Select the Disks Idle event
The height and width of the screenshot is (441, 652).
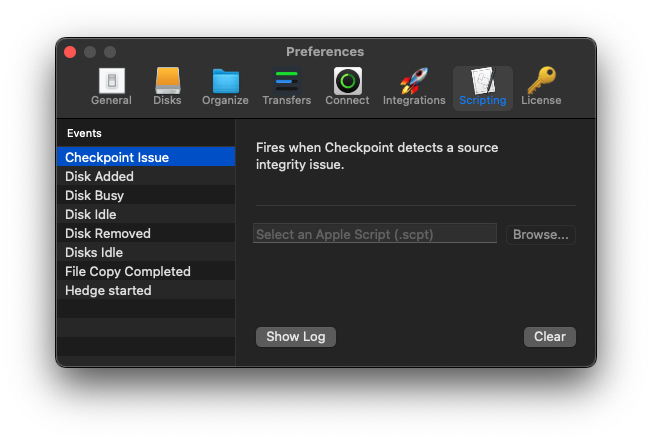coord(146,252)
